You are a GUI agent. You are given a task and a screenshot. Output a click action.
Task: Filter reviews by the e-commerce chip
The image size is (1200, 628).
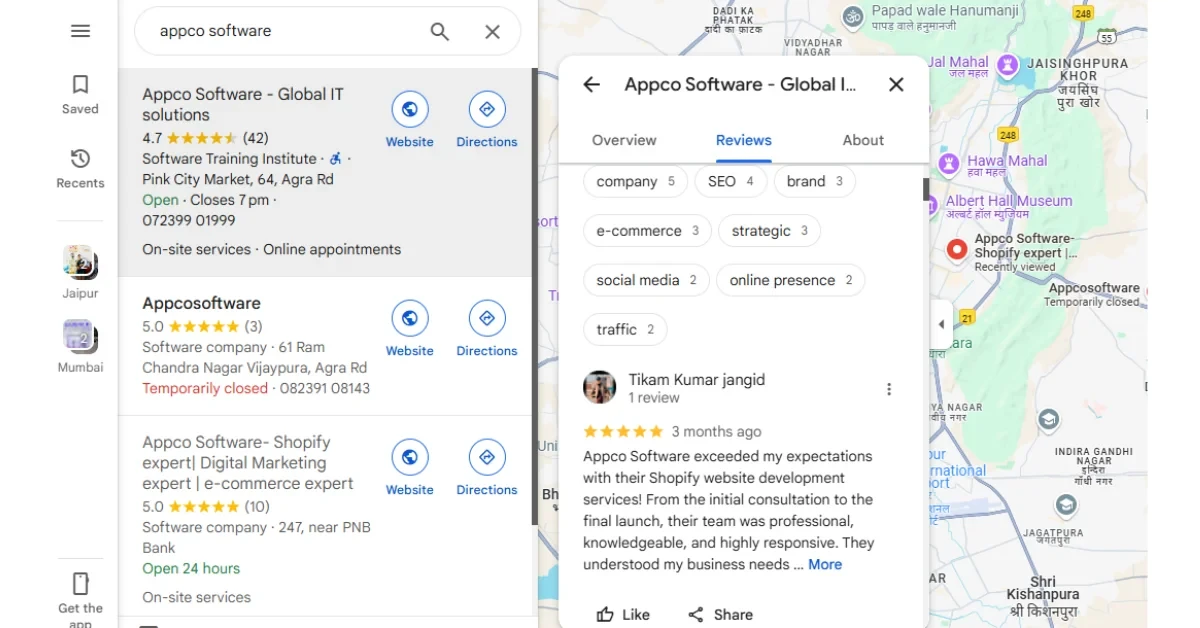647,231
